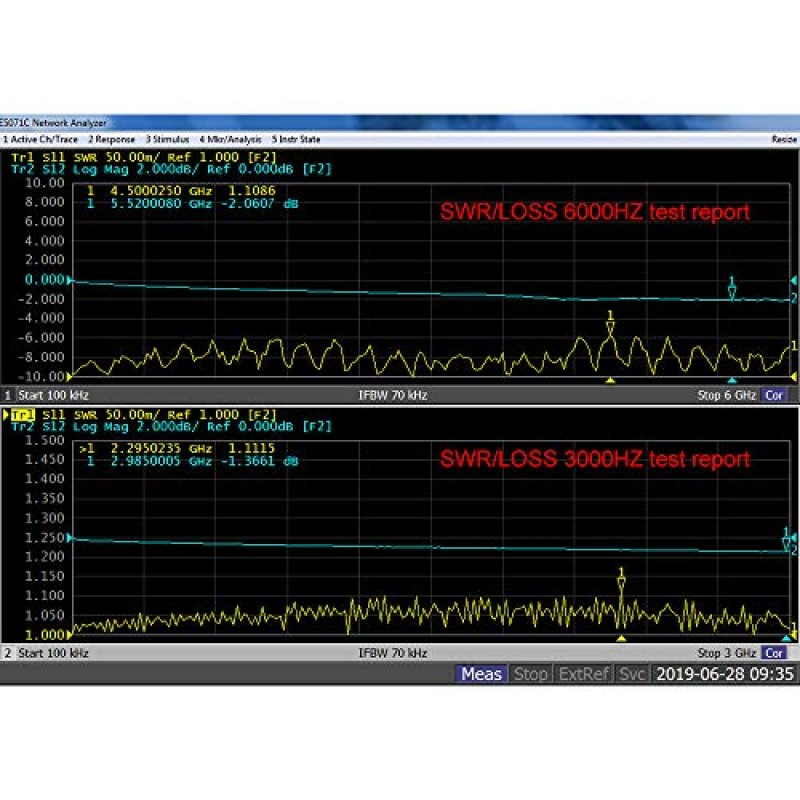Screen dimensions: 800x800
Task: Click the cyan reference level arrow in channel 1
Action: click(69, 281)
